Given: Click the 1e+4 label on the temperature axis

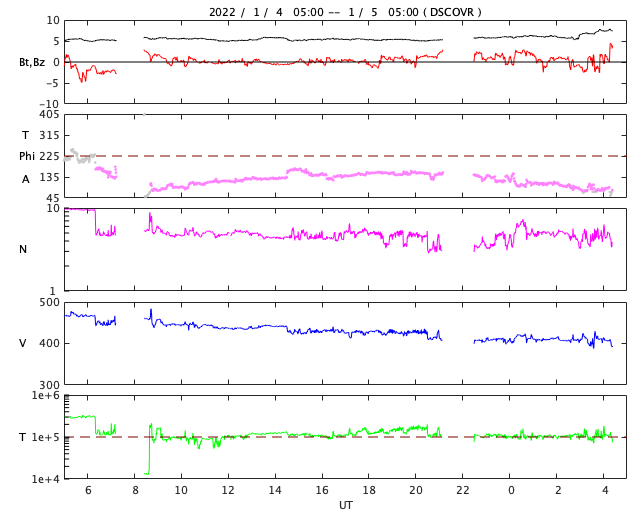Looking at the screenshot, I should pyautogui.click(x=46, y=479).
